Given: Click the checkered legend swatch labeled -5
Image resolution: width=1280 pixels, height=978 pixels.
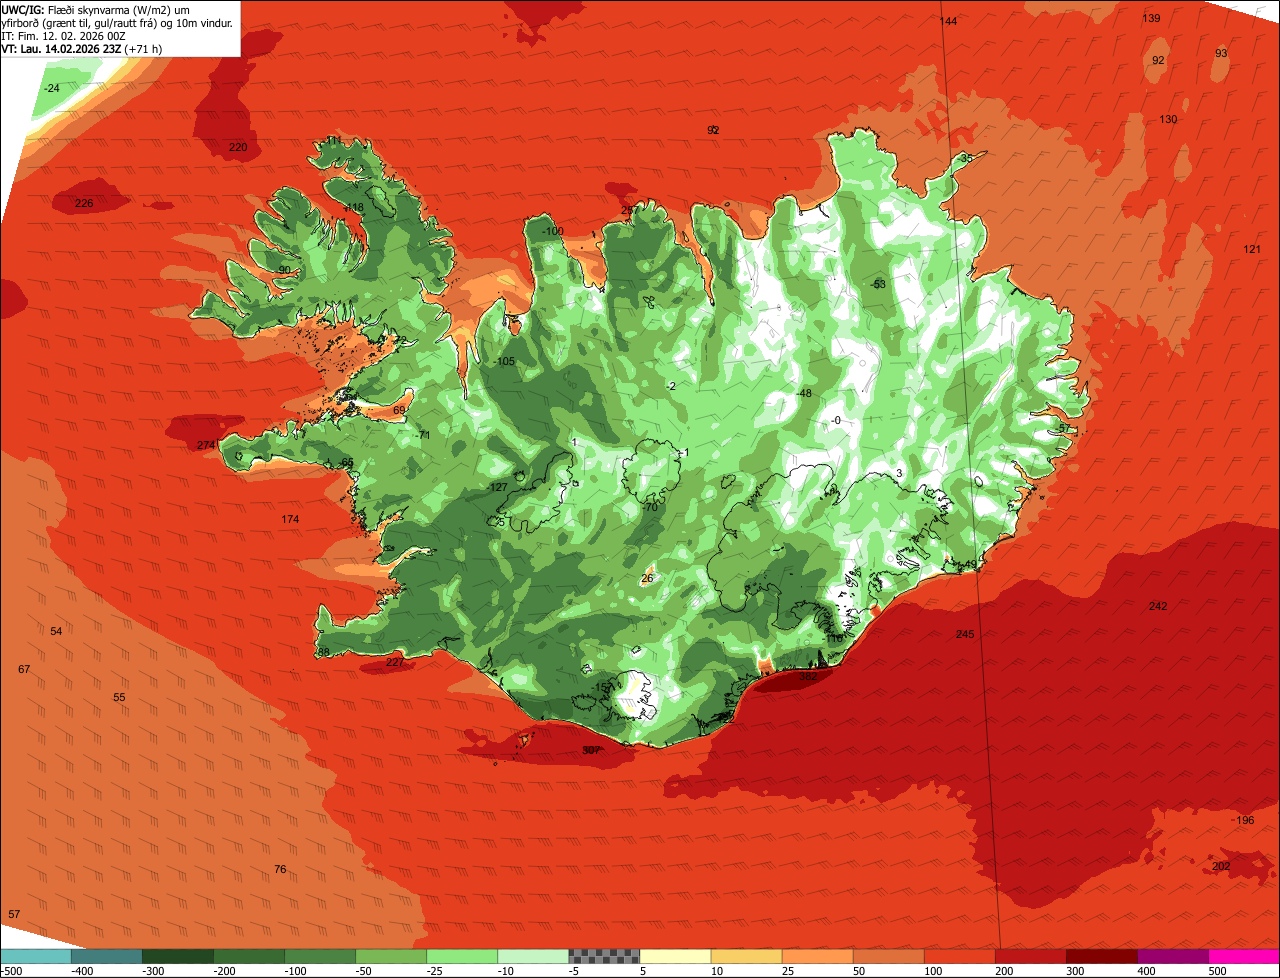Looking at the screenshot, I should pos(604,956).
